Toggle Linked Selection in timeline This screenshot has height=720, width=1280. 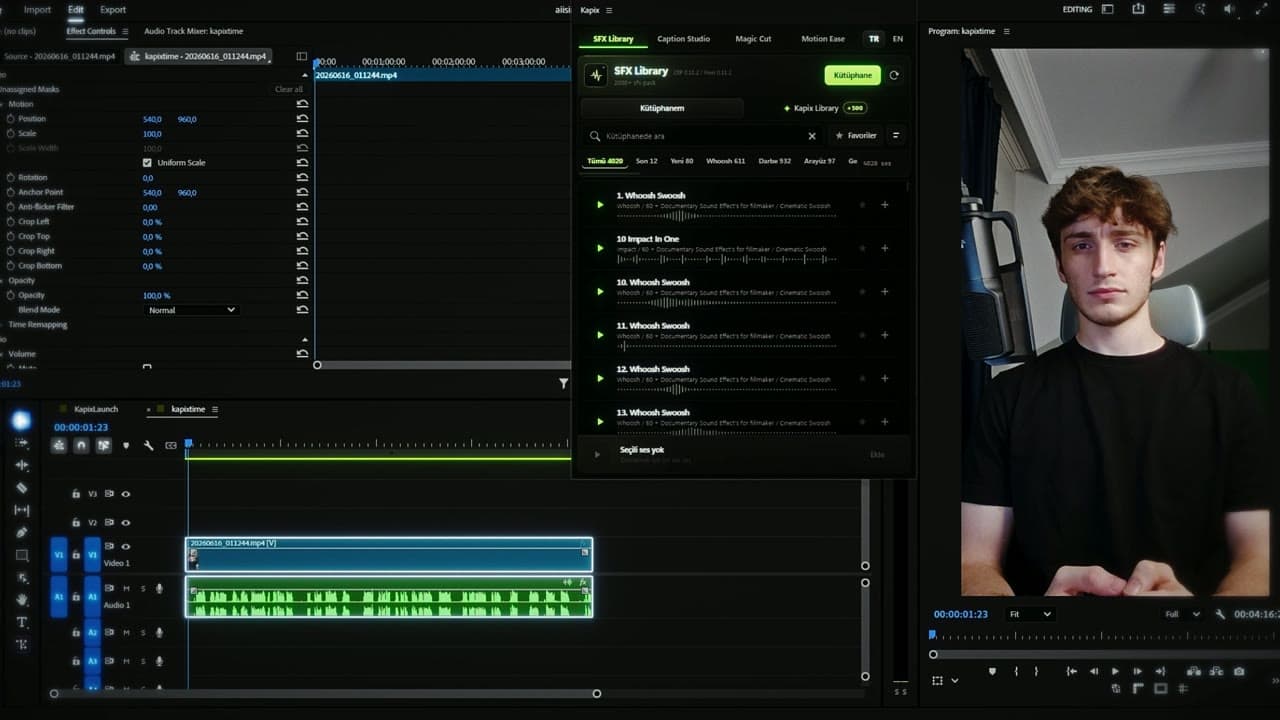point(103,445)
